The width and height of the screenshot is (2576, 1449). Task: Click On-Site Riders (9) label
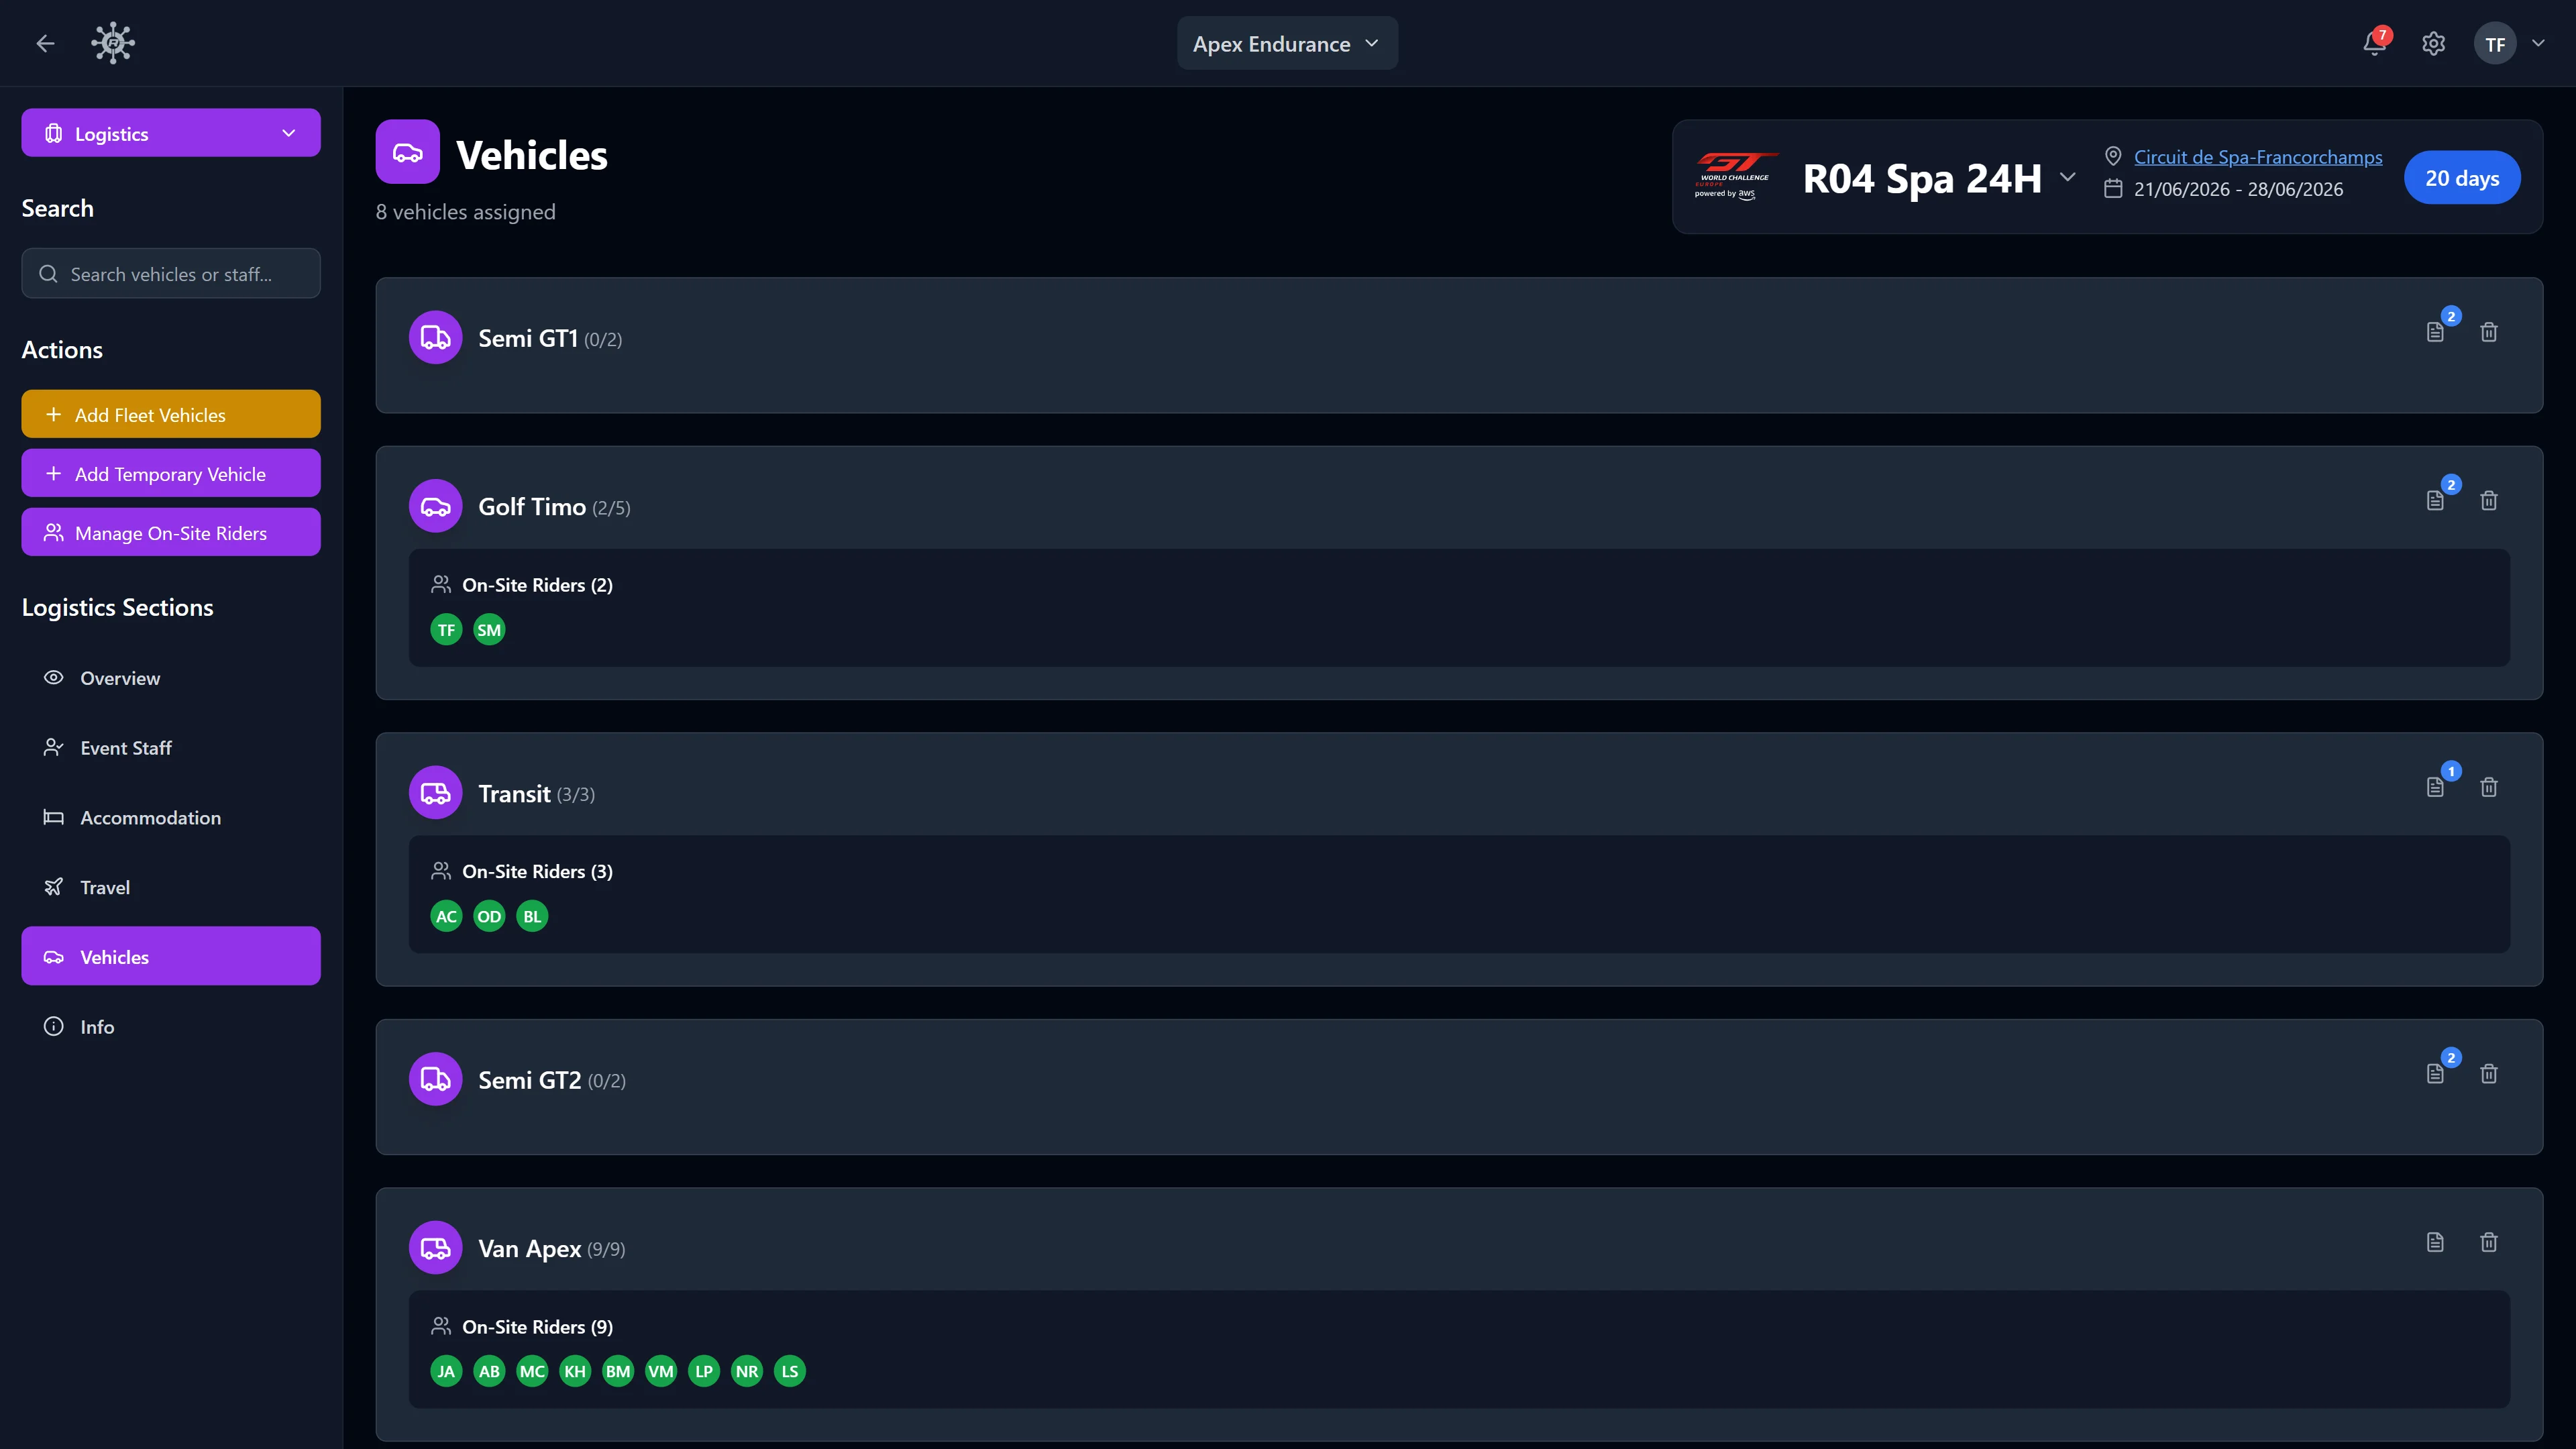click(x=537, y=1327)
